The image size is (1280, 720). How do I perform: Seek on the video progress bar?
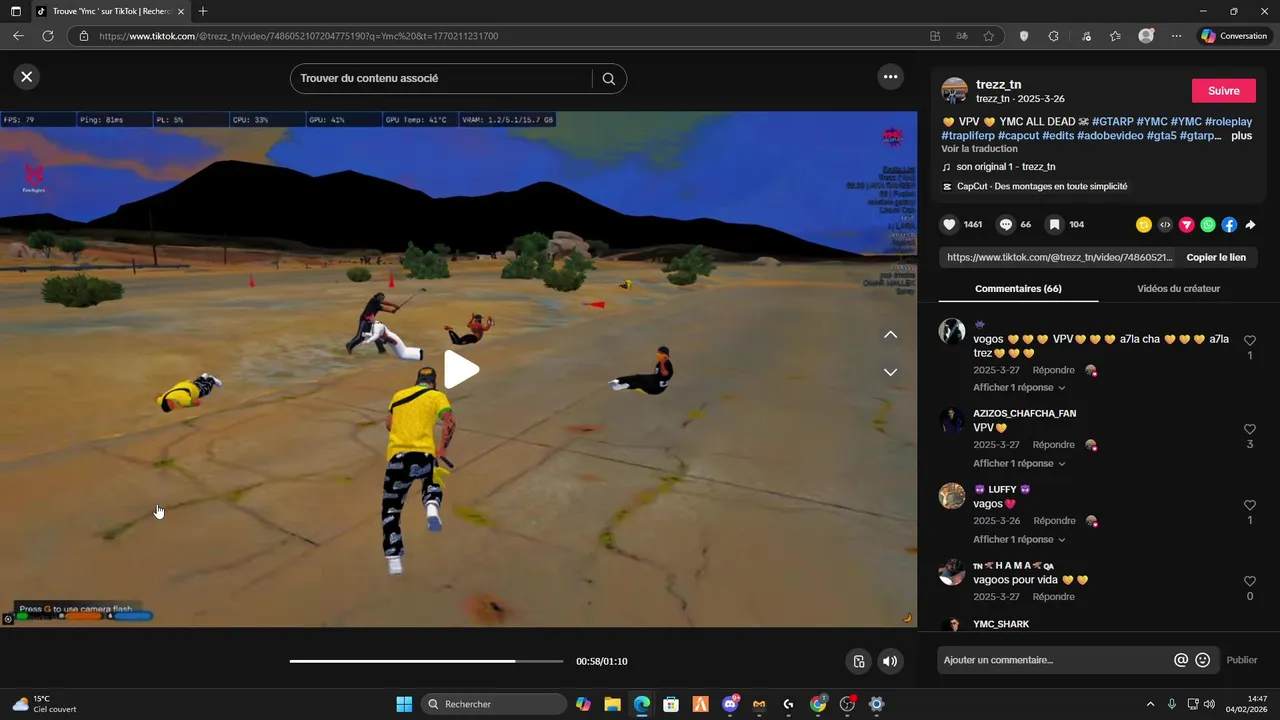pos(427,661)
